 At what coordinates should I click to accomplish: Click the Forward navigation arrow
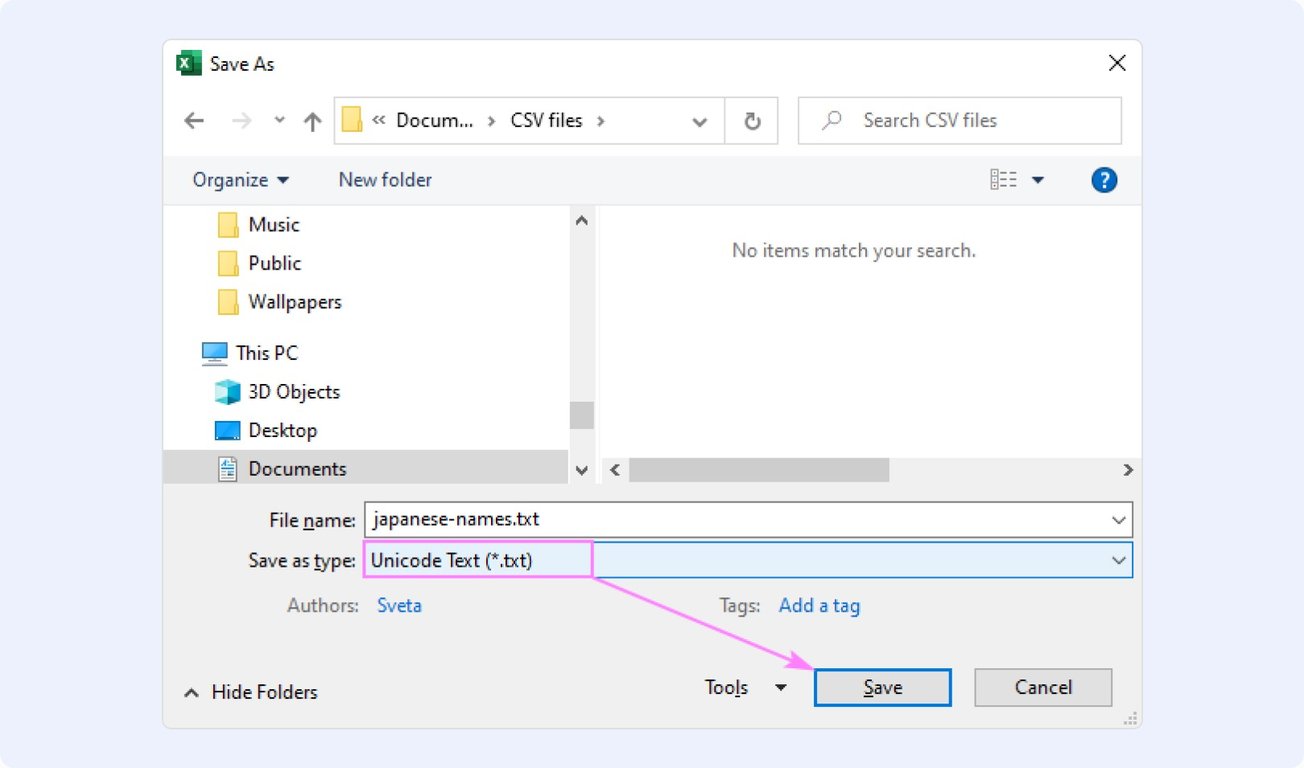242,121
